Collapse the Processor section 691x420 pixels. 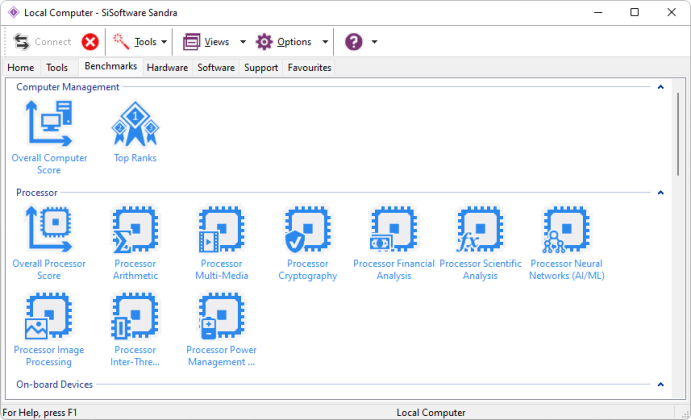[x=661, y=193]
